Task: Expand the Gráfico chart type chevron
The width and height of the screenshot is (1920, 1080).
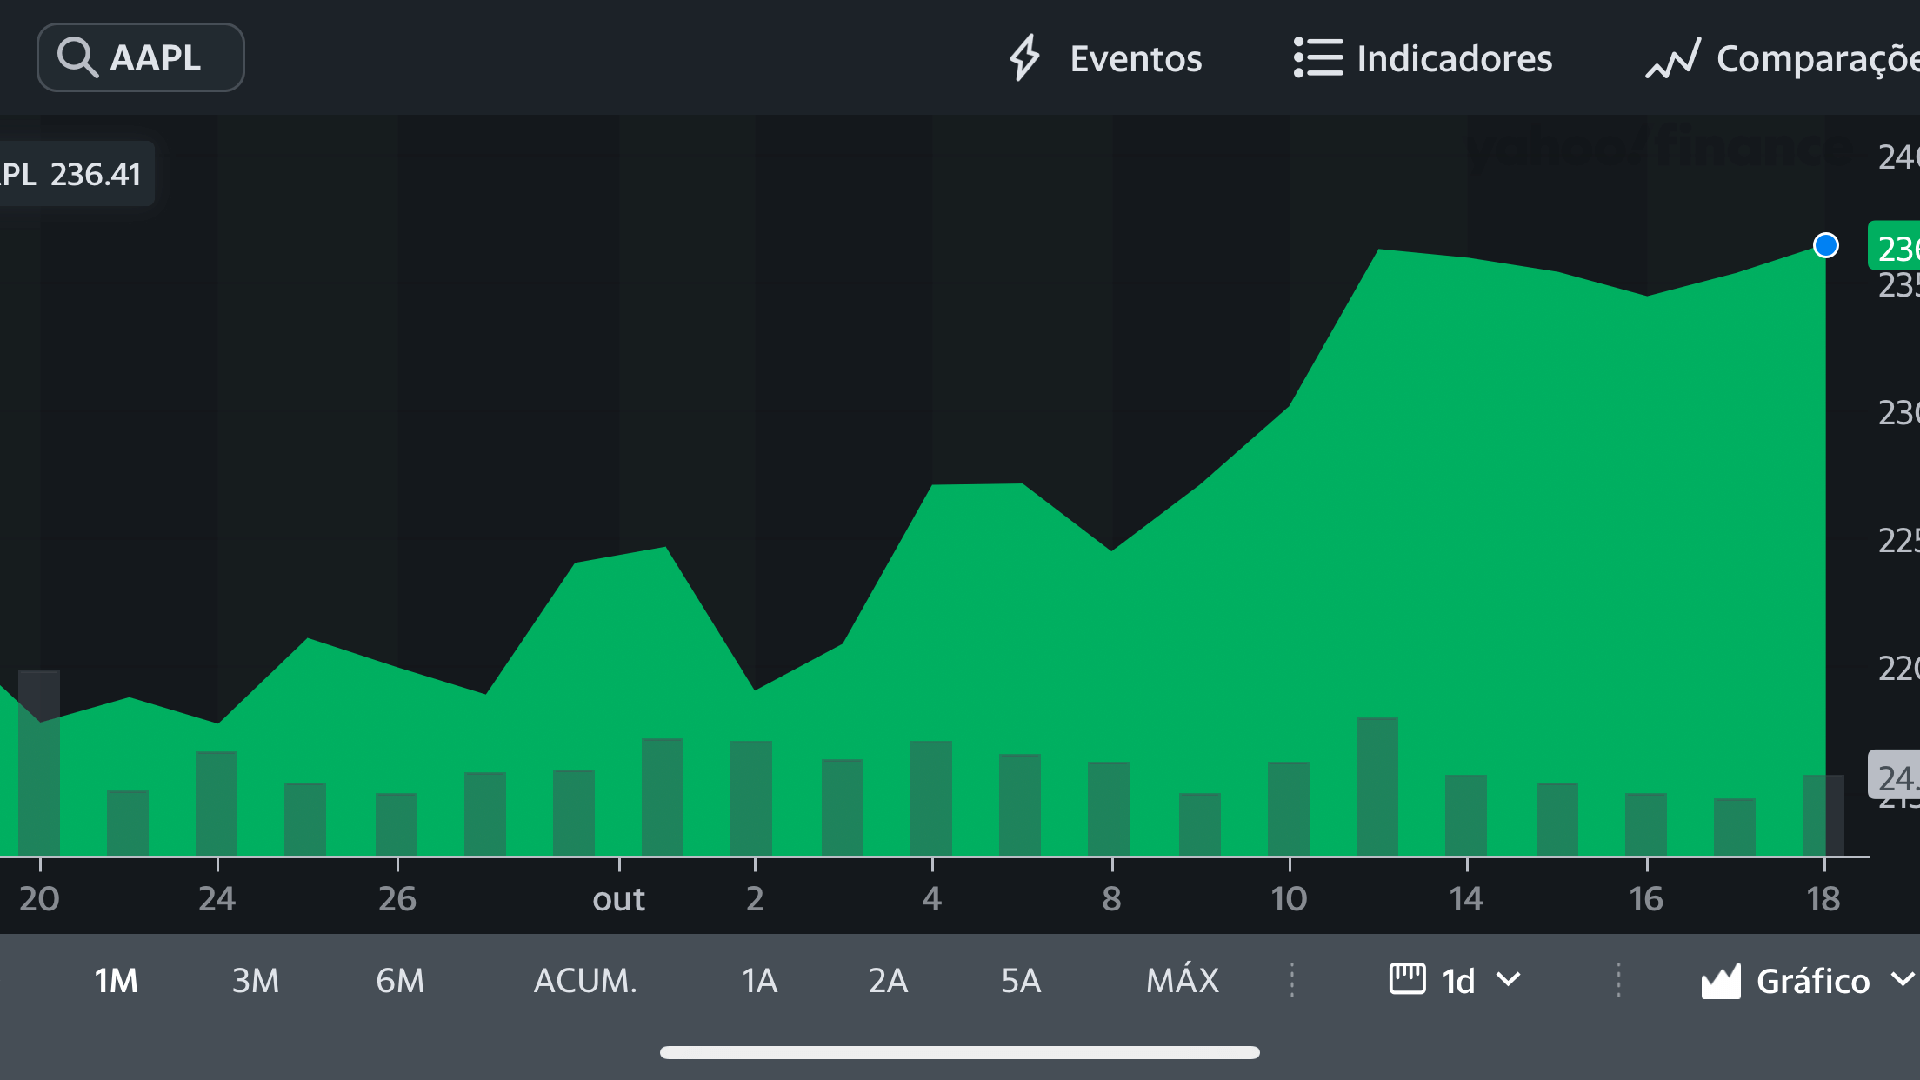Action: [x=1902, y=980]
